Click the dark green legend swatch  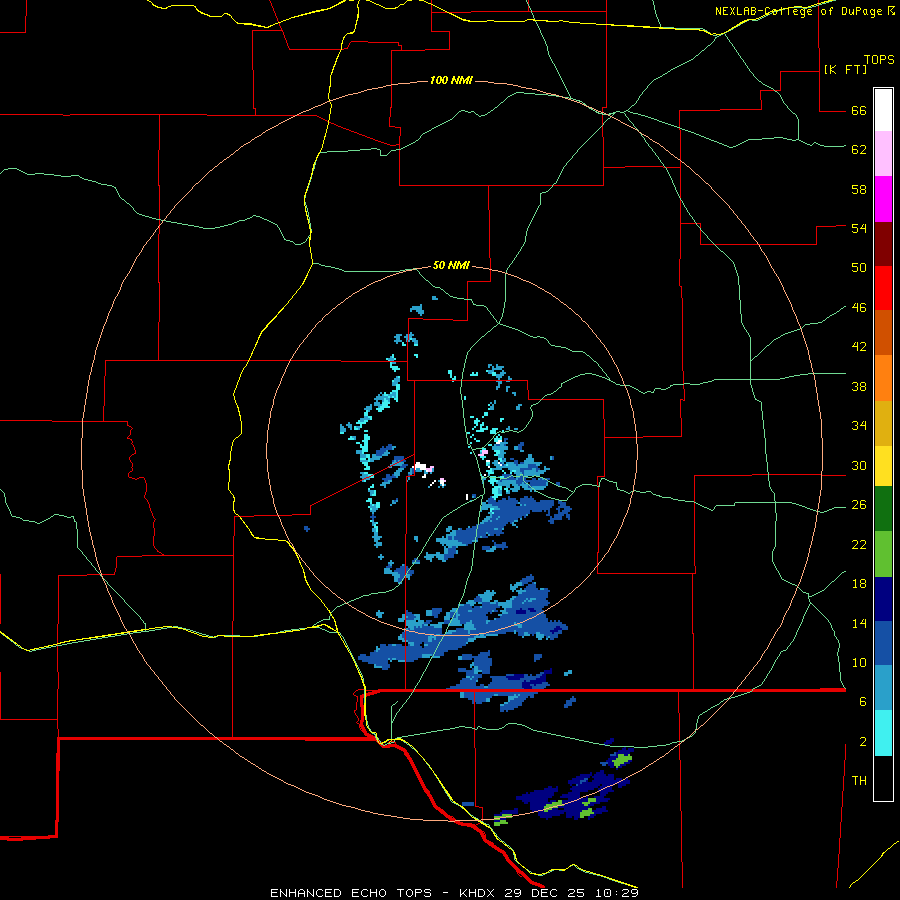[x=883, y=509]
